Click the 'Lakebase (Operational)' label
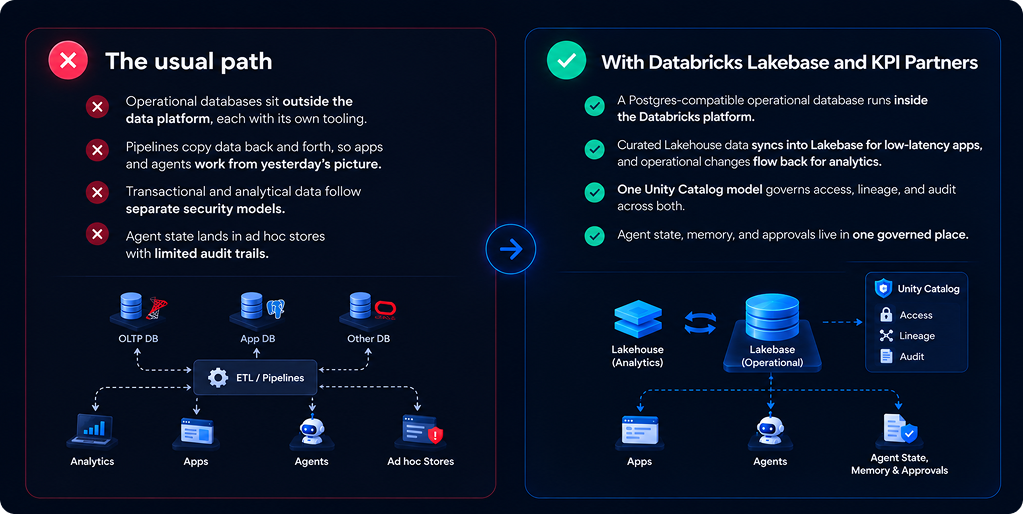1023x514 pixels. [772, 356]
